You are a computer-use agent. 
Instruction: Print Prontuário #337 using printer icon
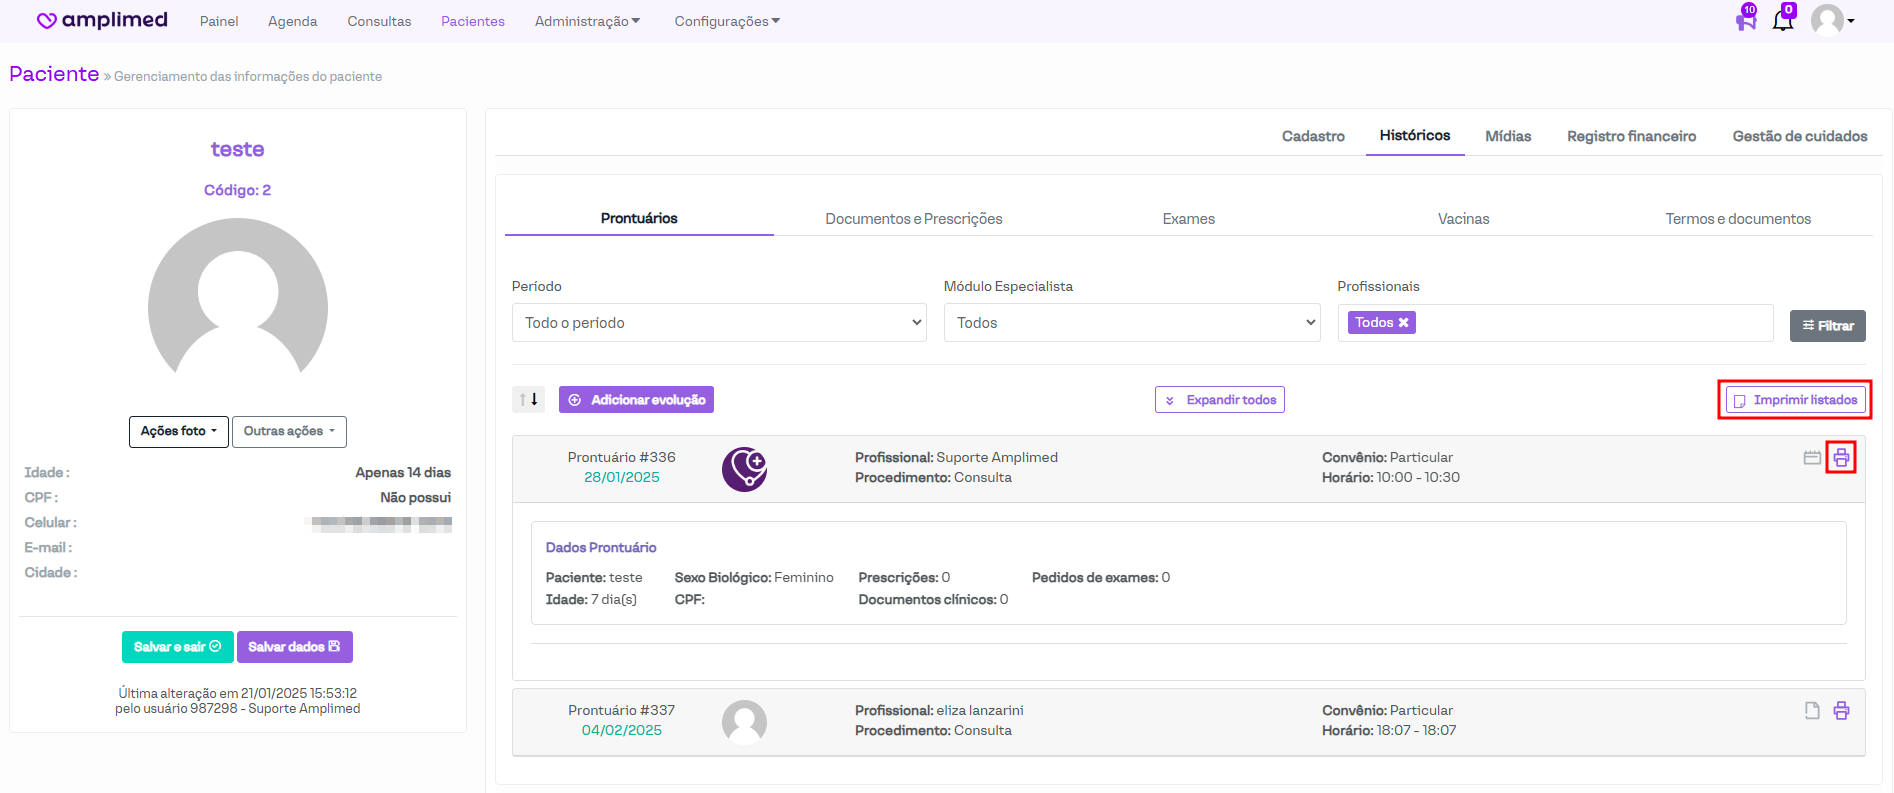coord(1841,711)
